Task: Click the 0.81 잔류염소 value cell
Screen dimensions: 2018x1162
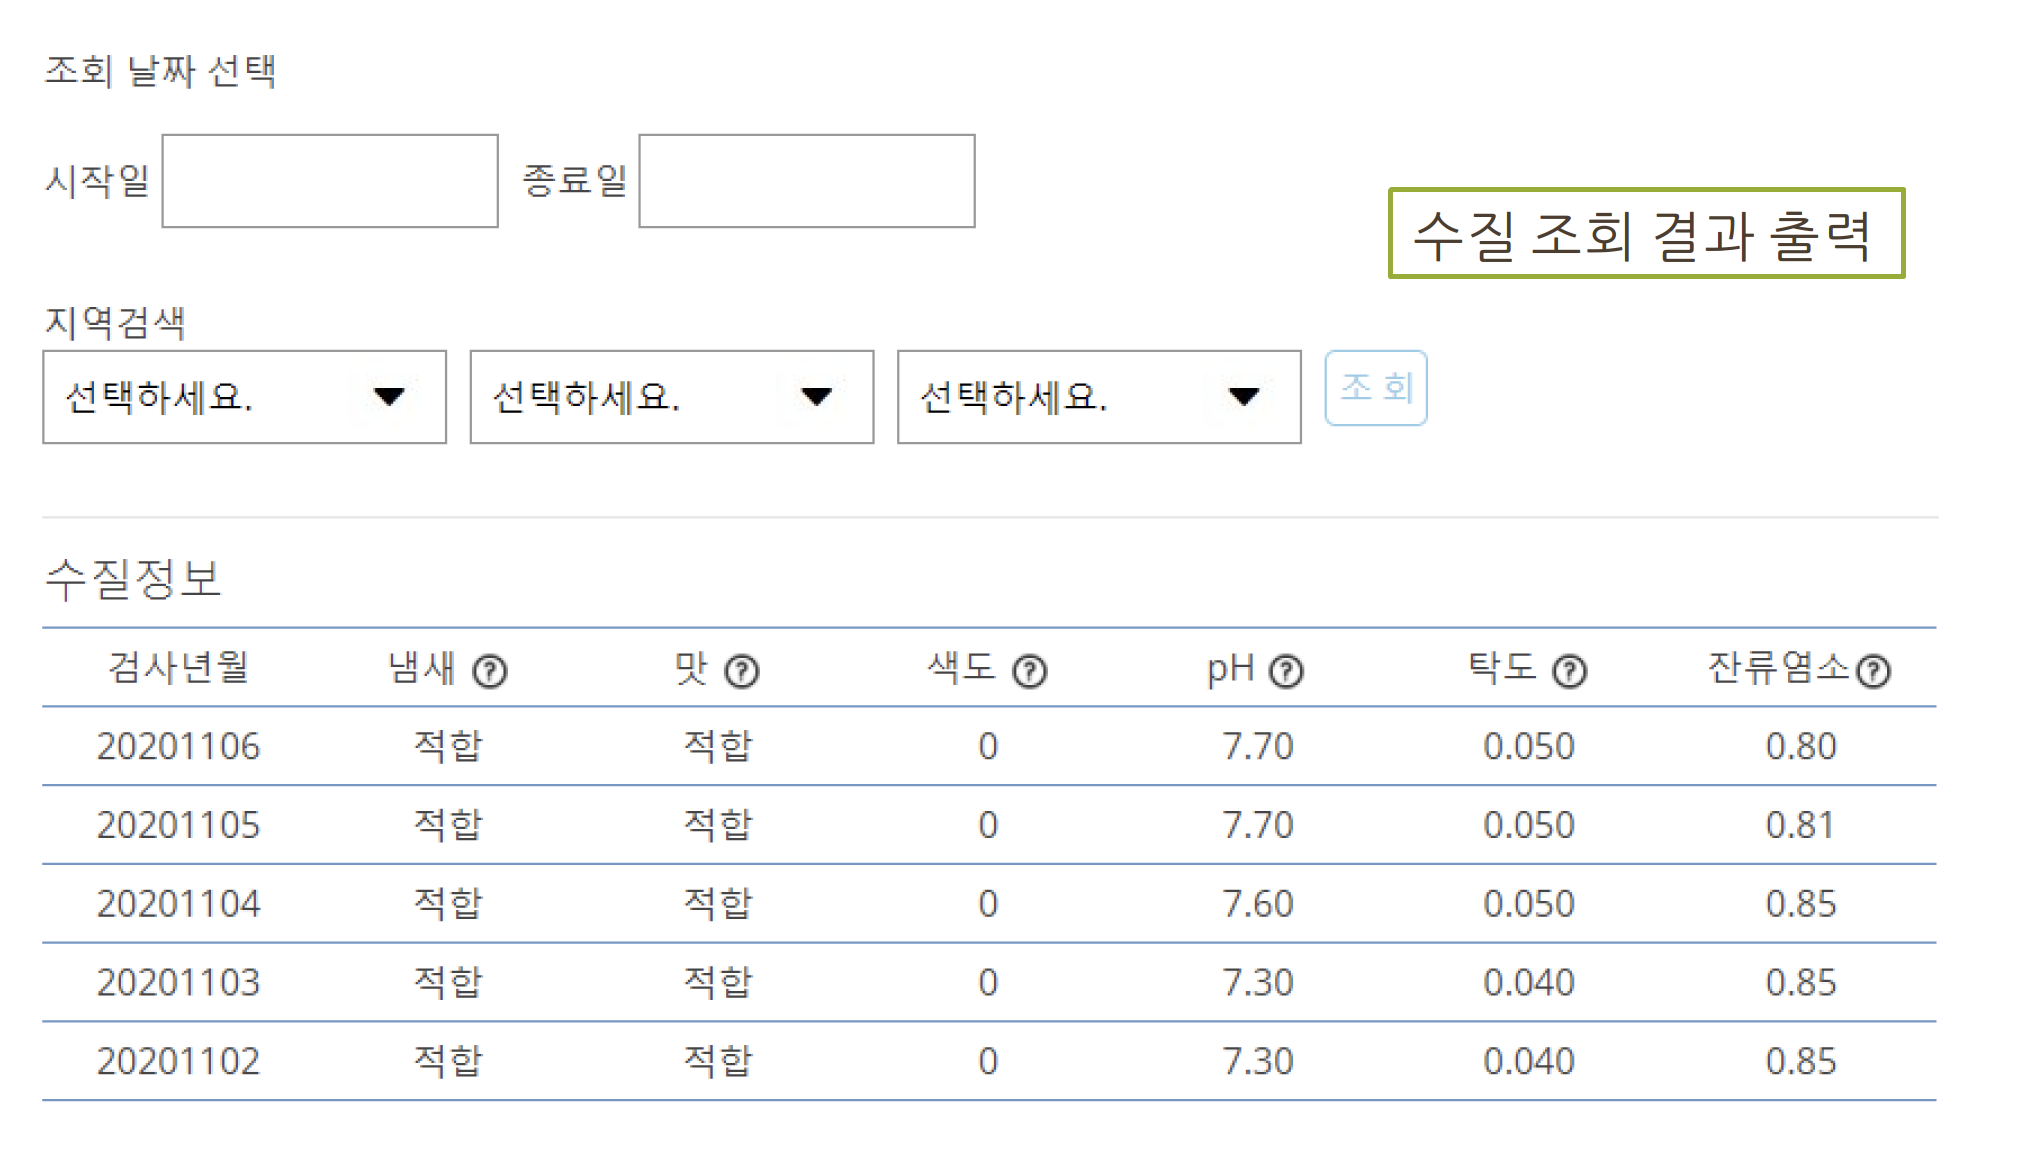Action: pyautogui.click(x=1800, y=826)
